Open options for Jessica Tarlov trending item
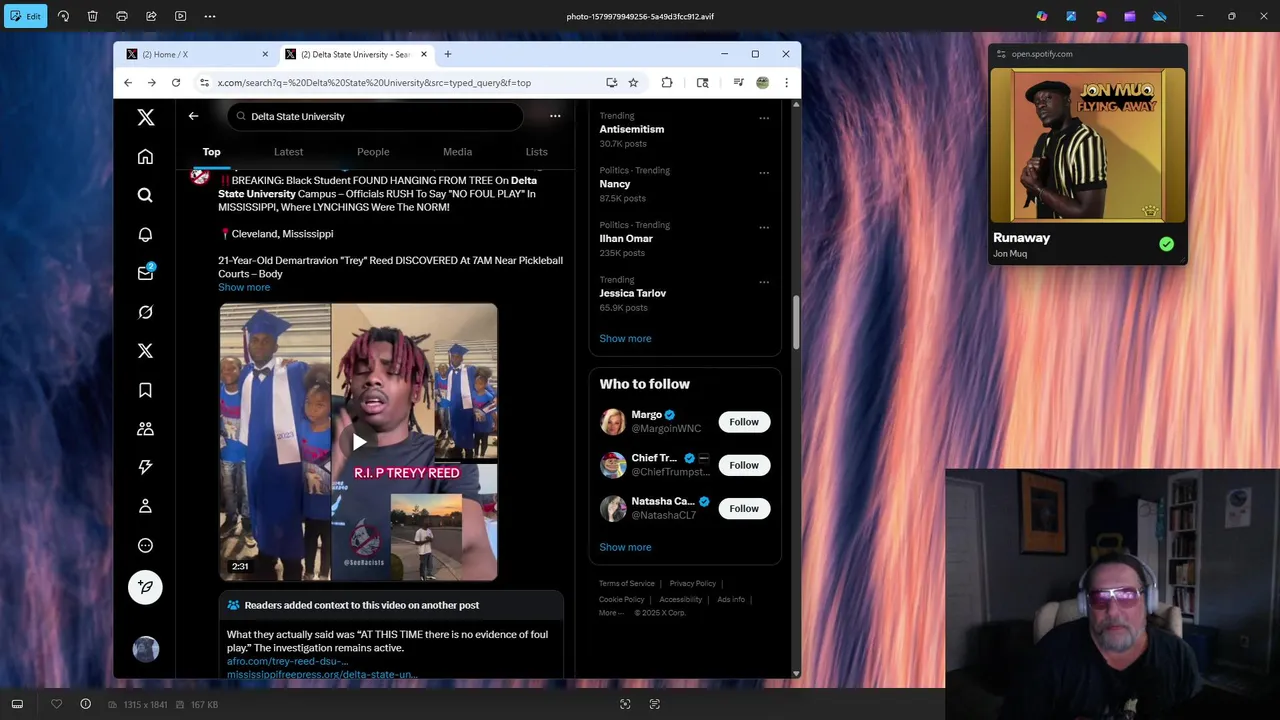Image resolution: width=1280 pixels, height=720 pixels. (x=764, y=282)
